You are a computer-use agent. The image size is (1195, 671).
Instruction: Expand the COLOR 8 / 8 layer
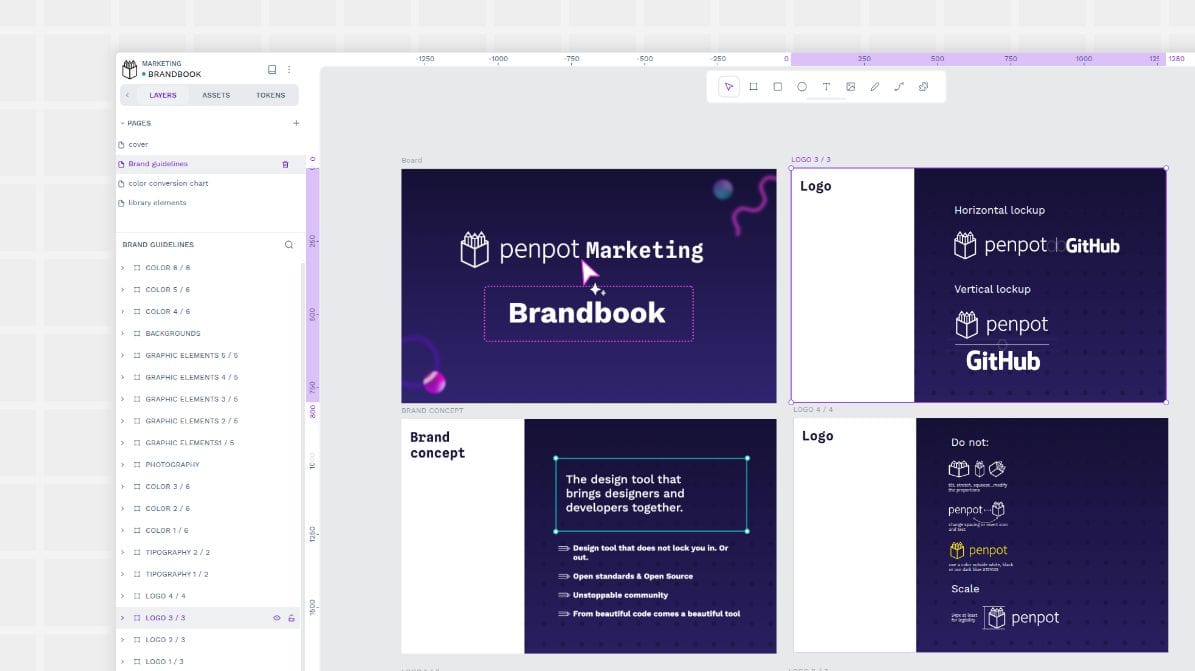click(121, 267)
